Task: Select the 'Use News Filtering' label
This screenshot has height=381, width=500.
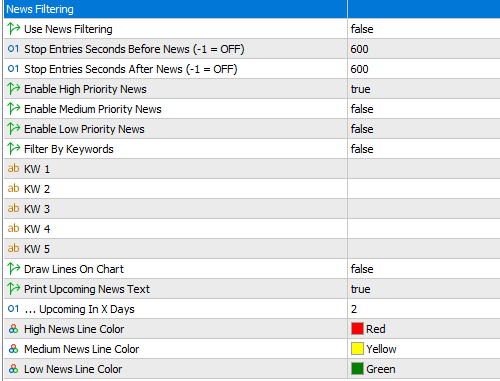Action: [x=68, y=29]
